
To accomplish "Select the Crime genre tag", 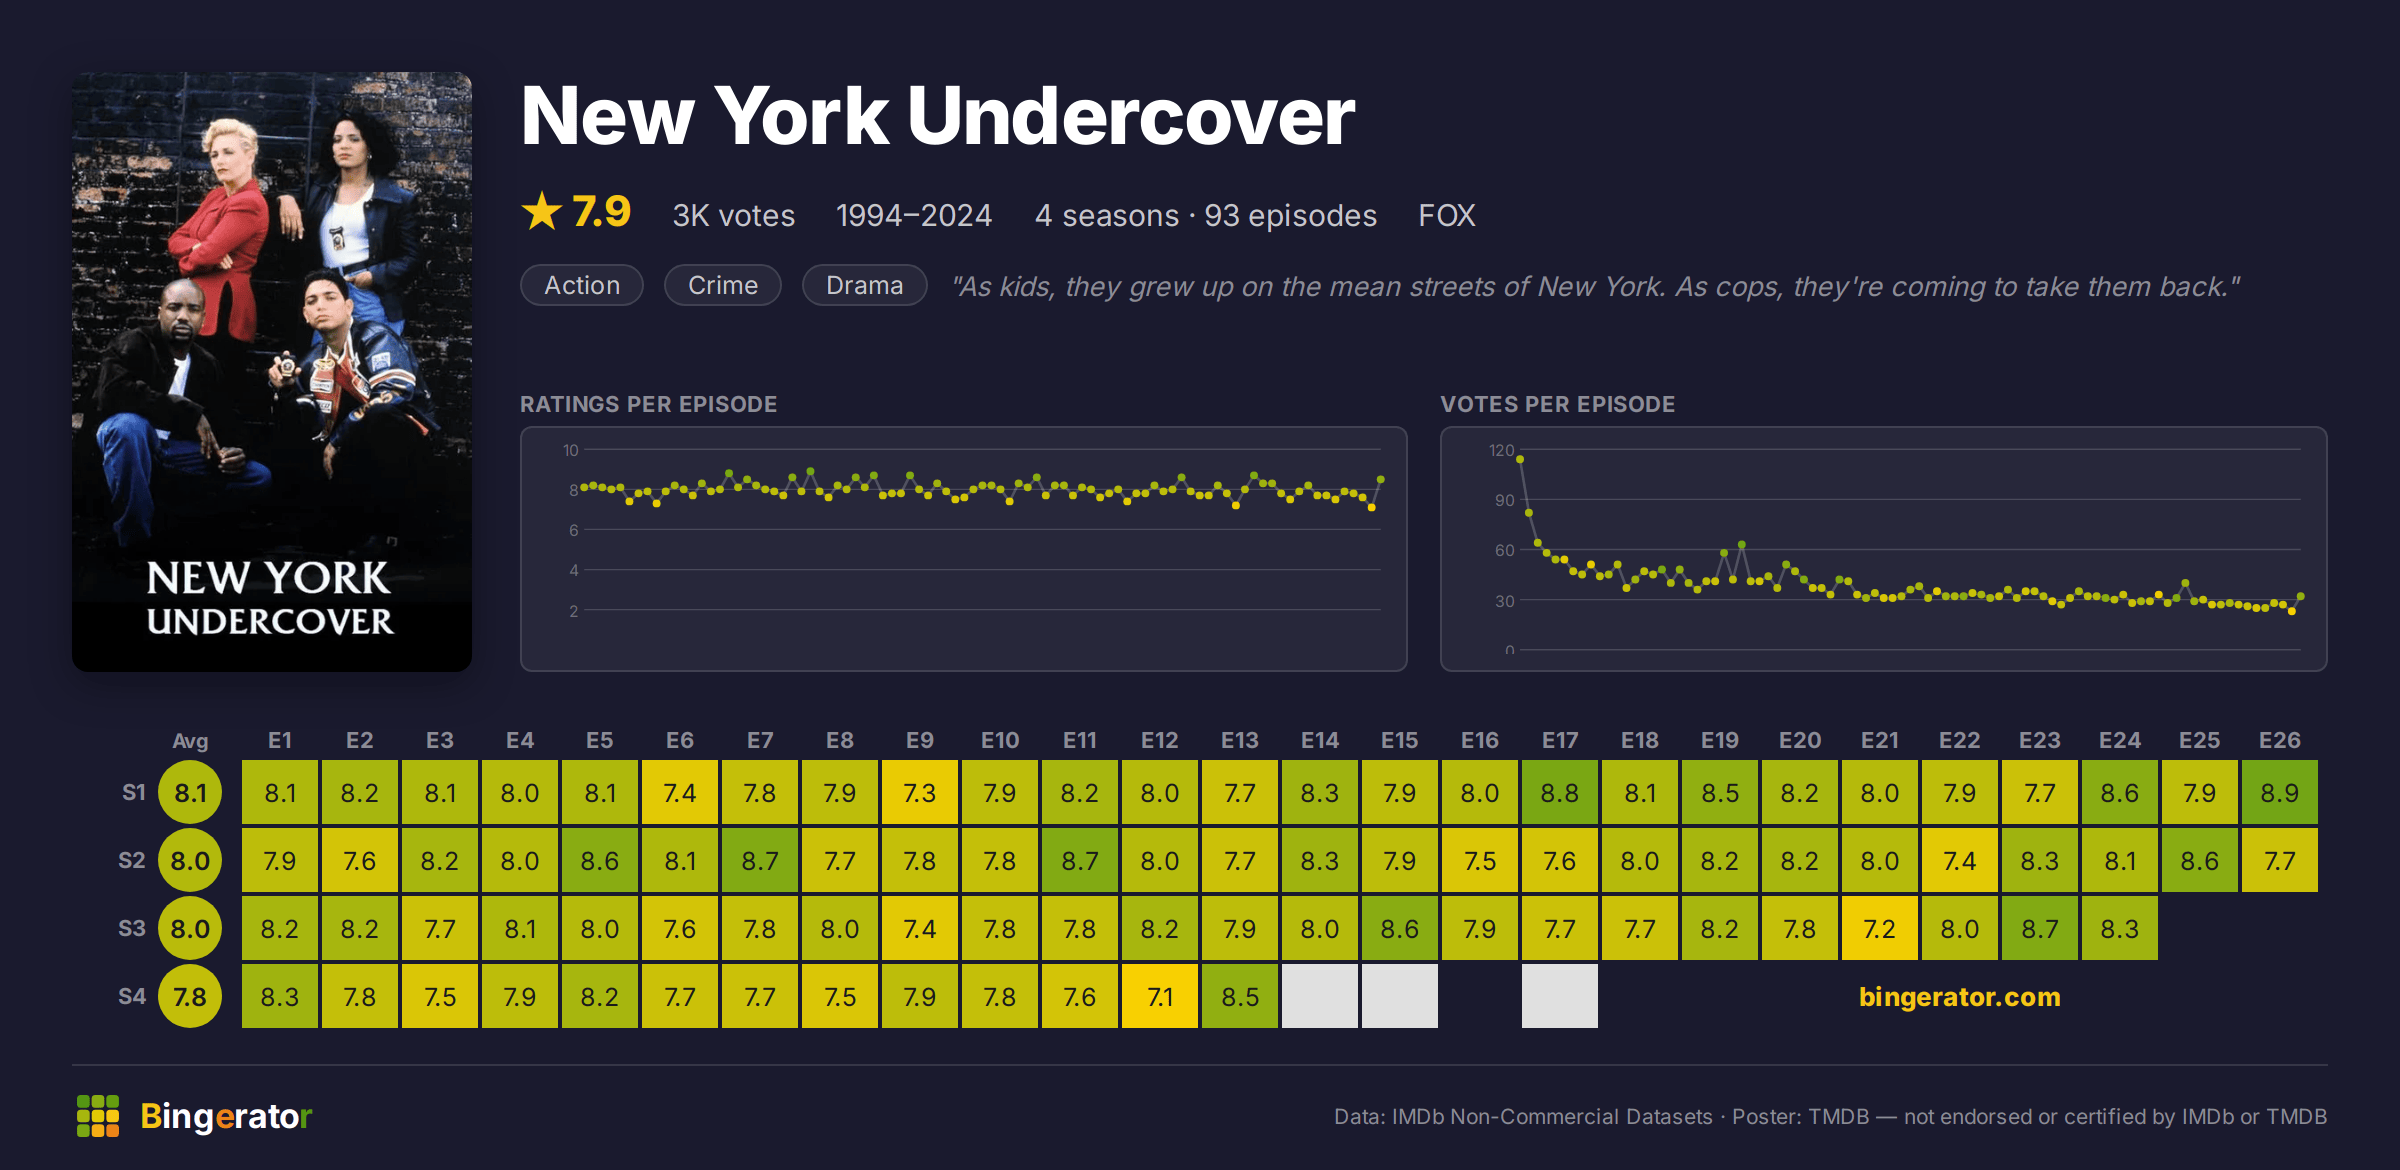I will (723, 286).
